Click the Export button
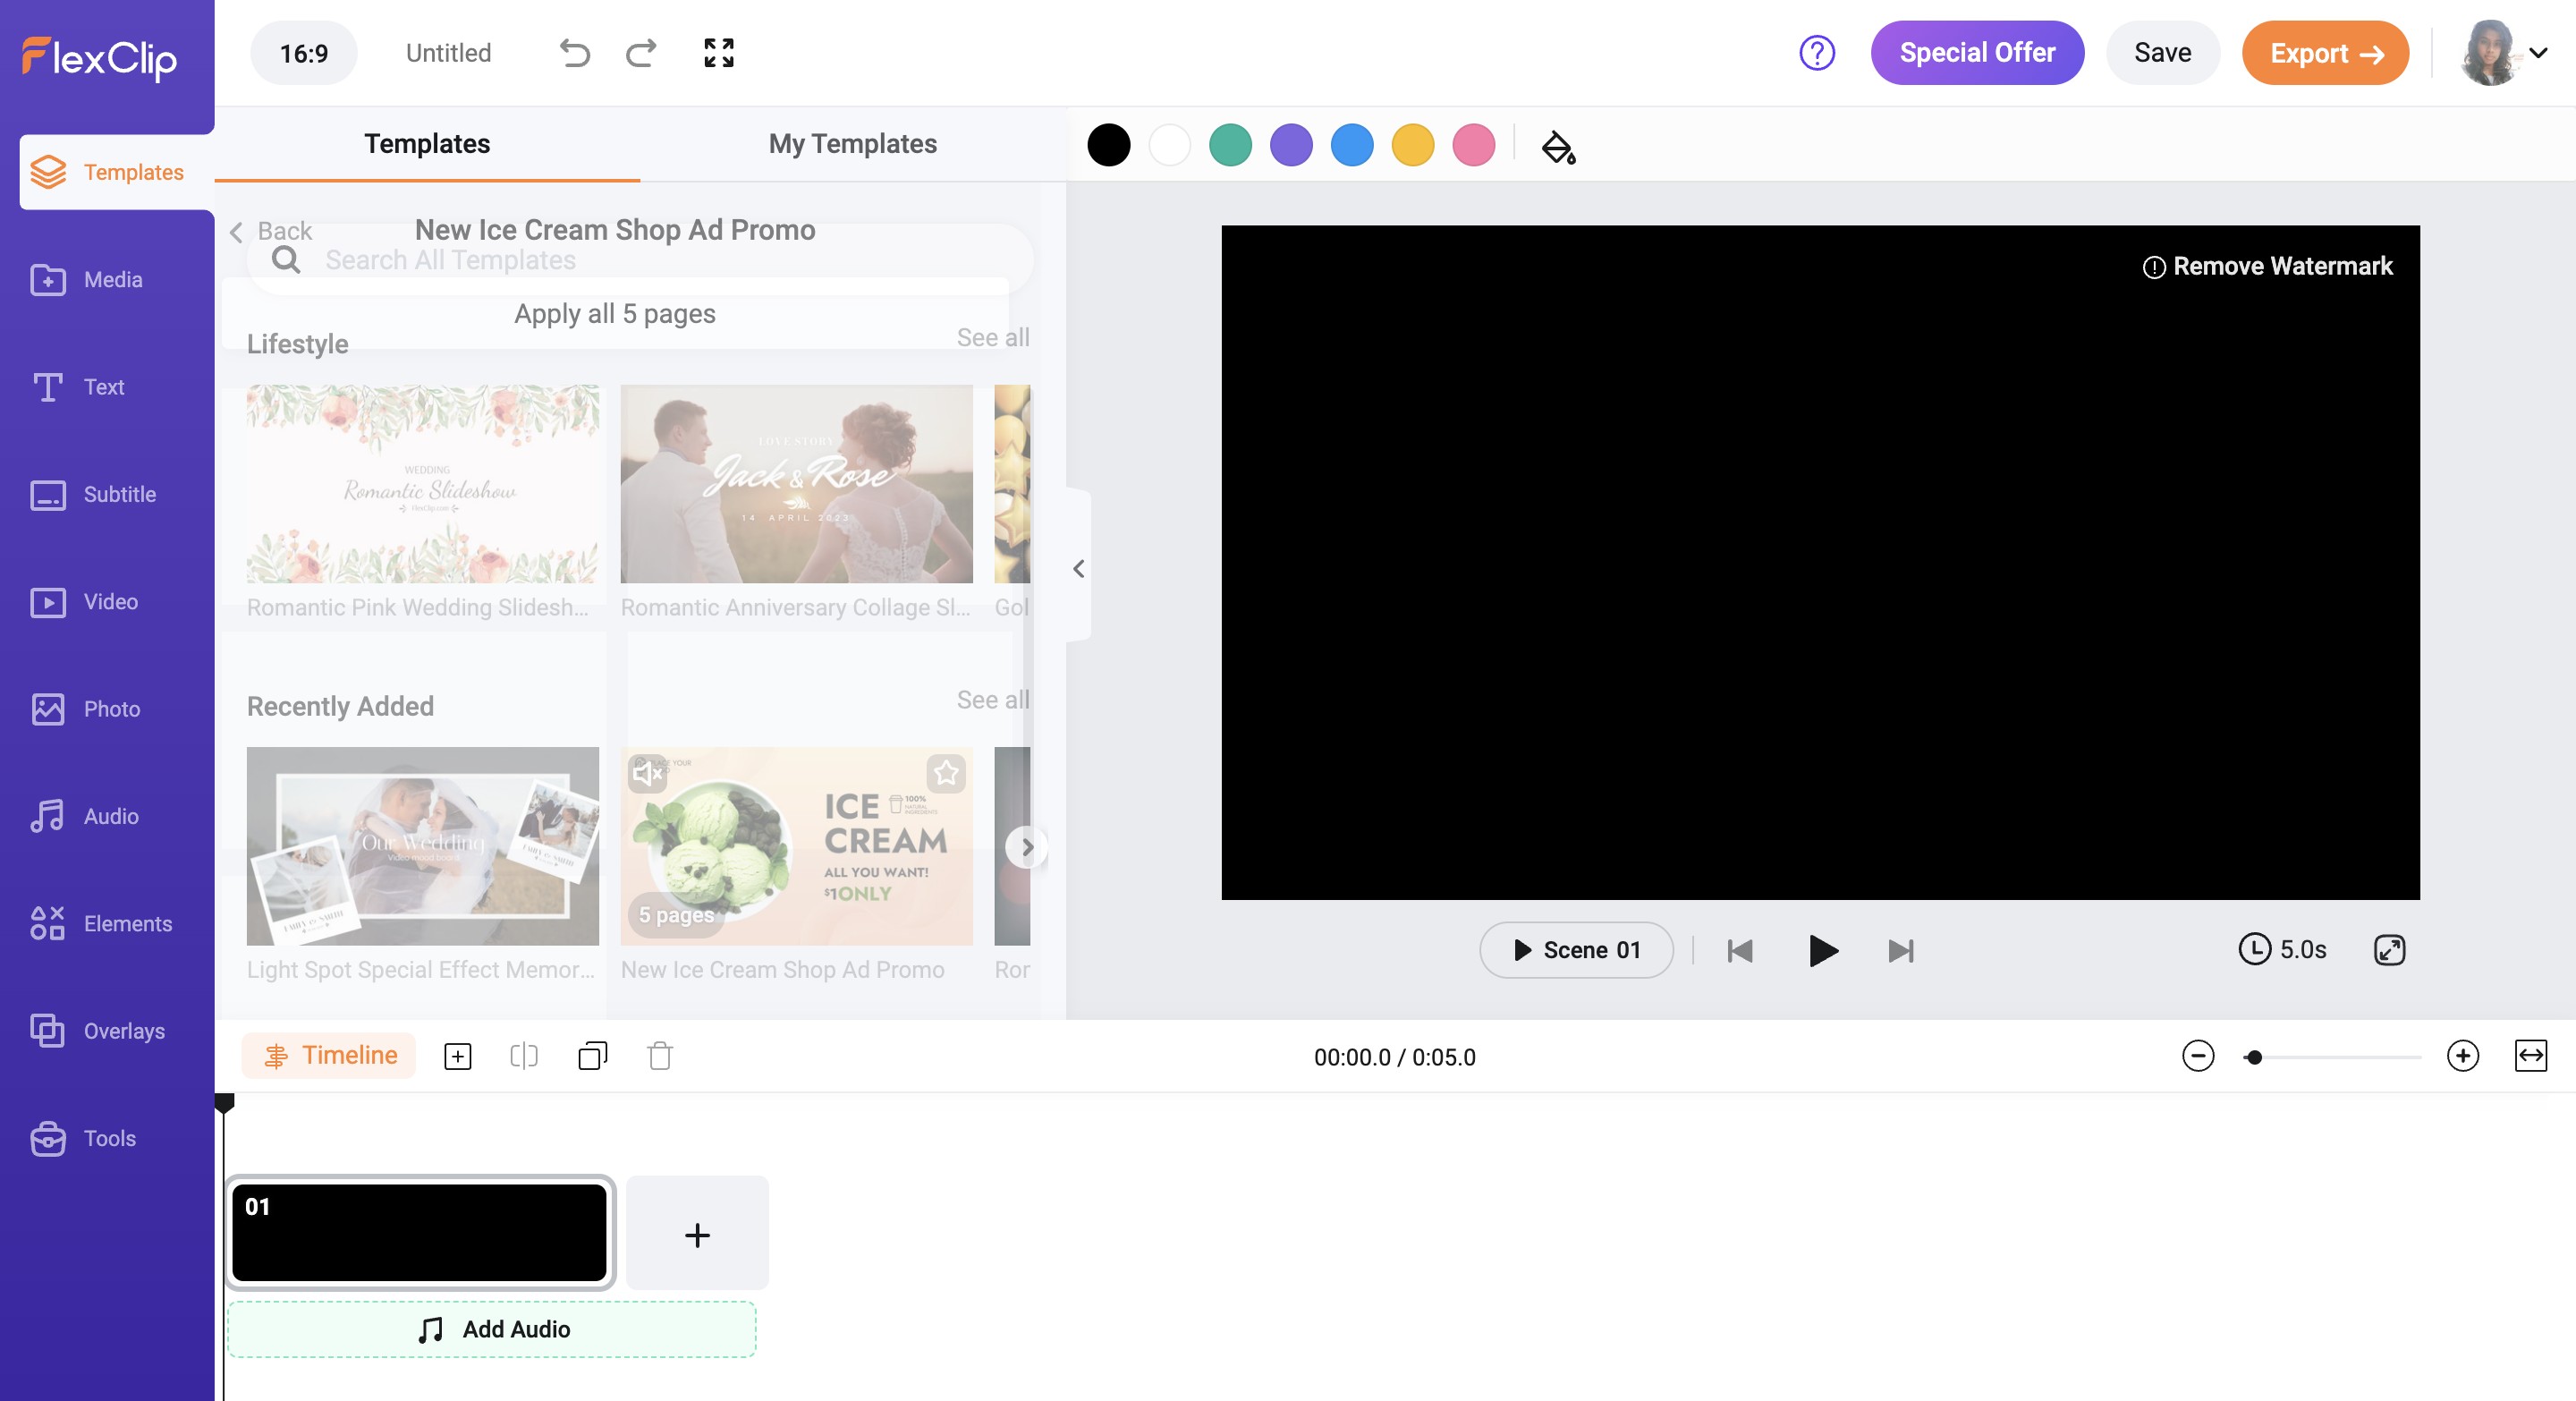Image resolution: width=2576 pixels, height=1401 pixels. click(x=2325, y=53)
